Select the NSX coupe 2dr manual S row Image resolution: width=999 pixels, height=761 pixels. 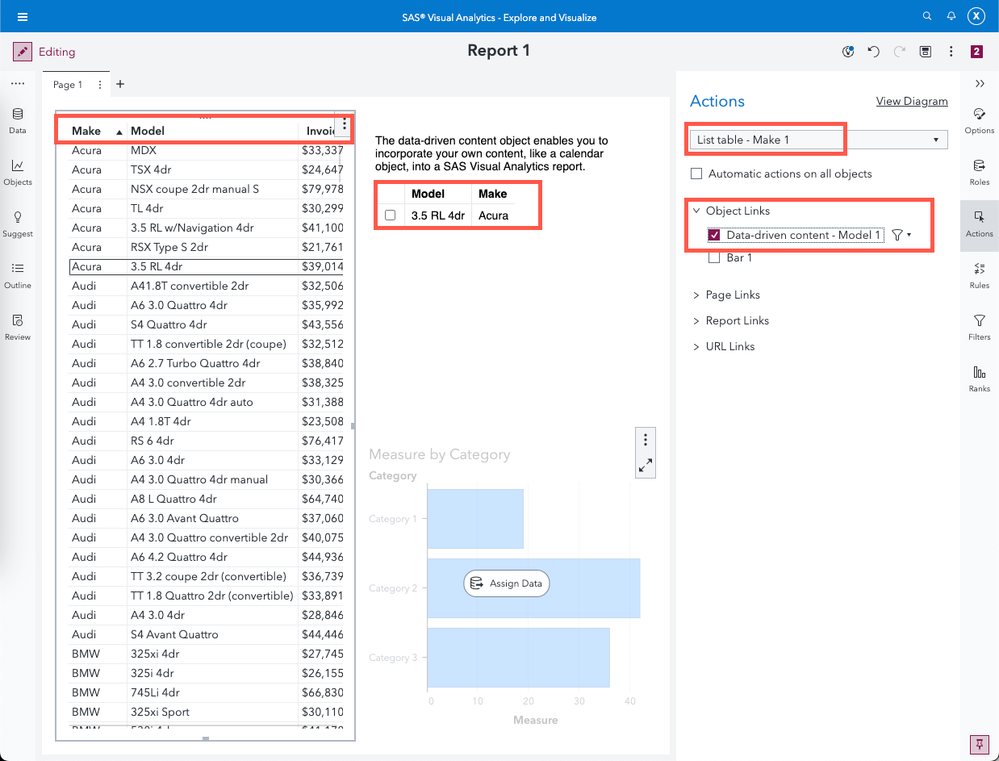(206, 189)
